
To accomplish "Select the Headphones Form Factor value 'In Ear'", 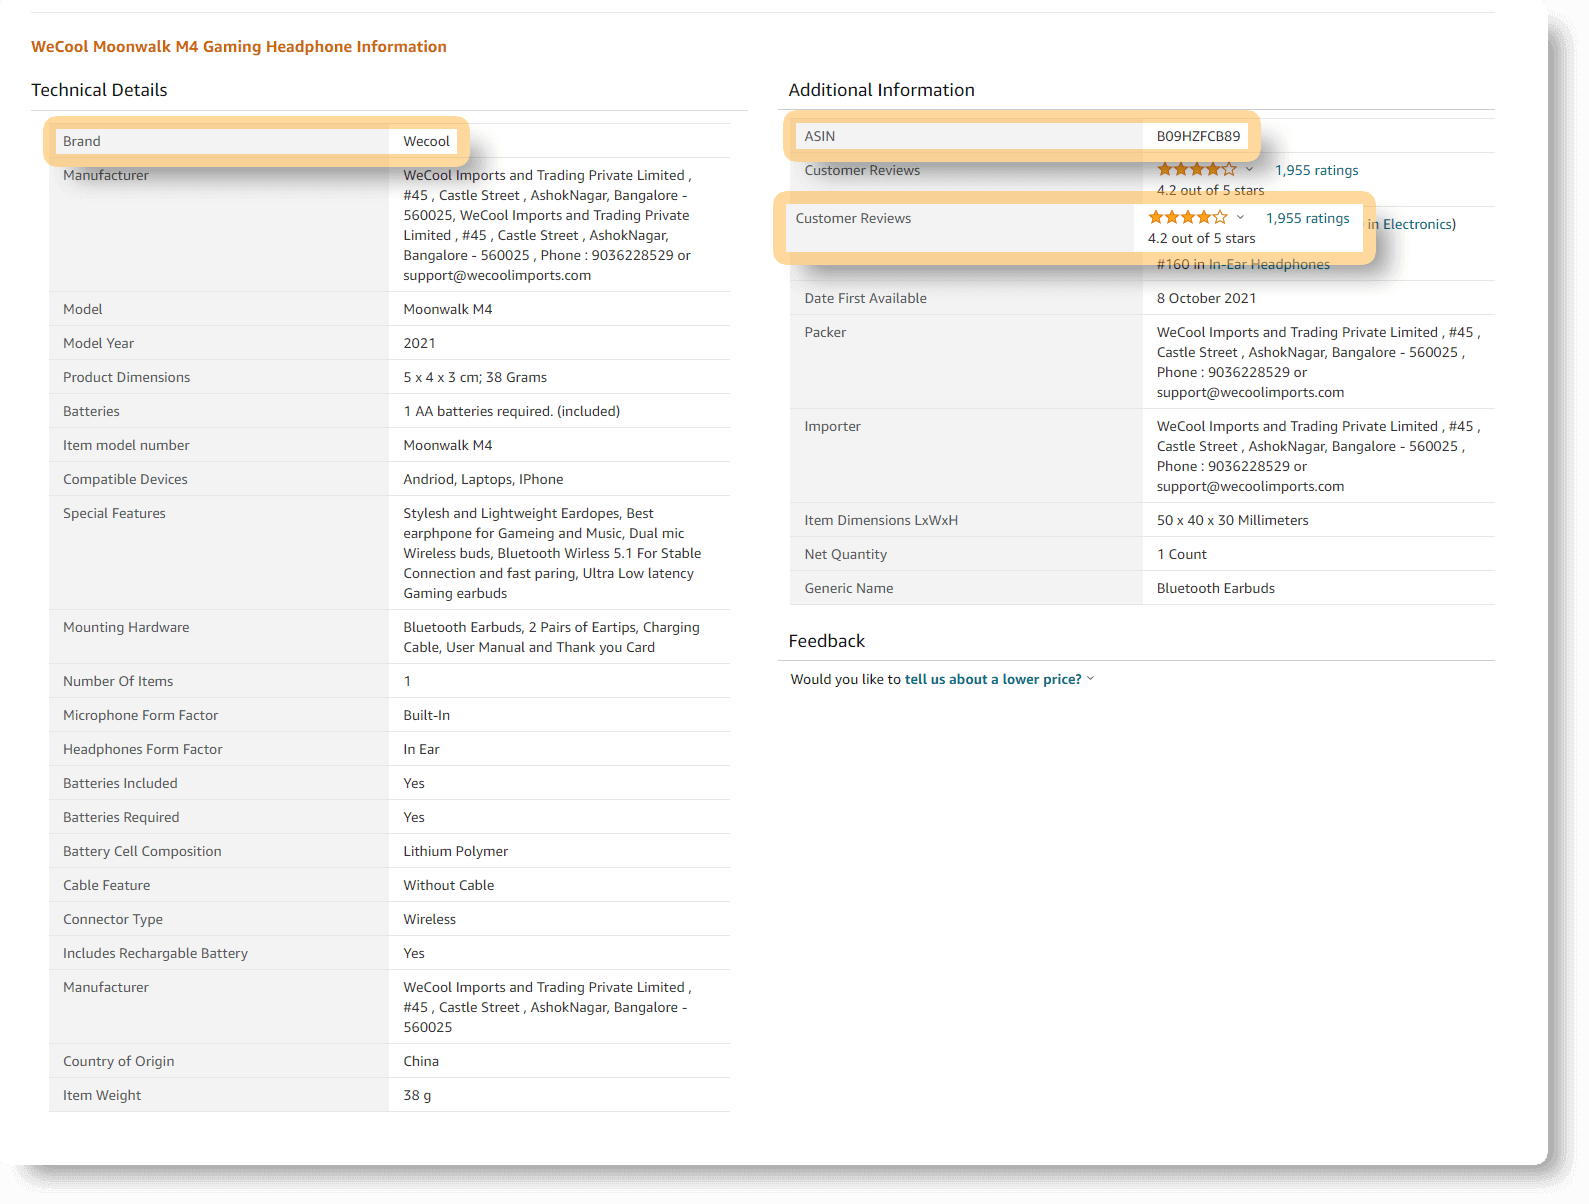I will pyautogui.click(x=421, y=749).
